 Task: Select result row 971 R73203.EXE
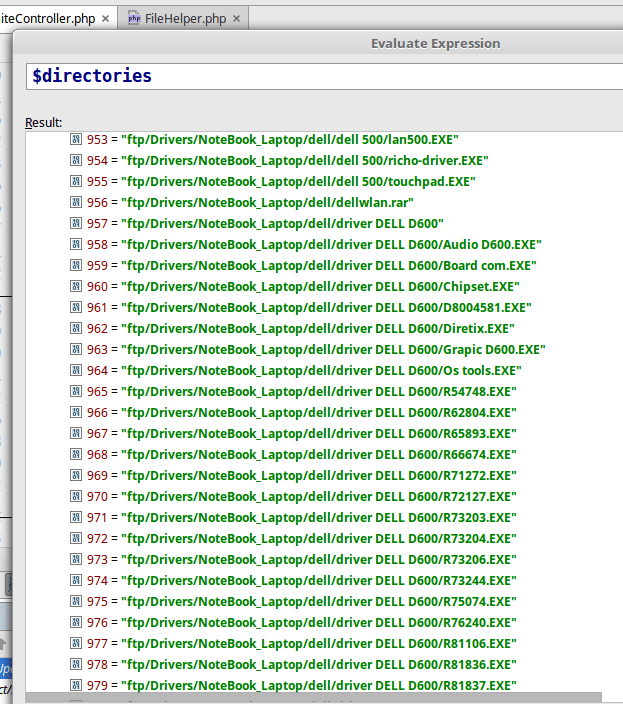tap(293, 518)
